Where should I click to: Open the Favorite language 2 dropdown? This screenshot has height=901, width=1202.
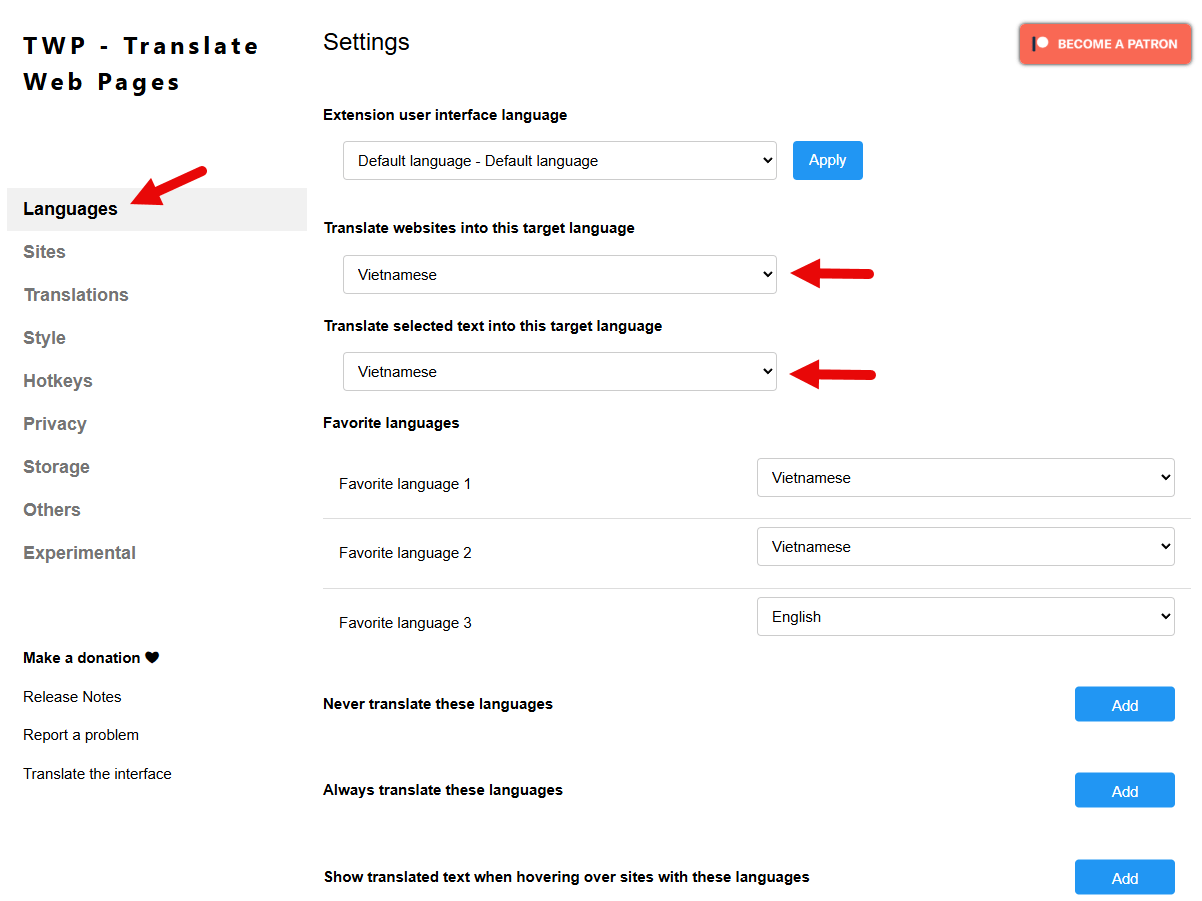click(966, 547)
